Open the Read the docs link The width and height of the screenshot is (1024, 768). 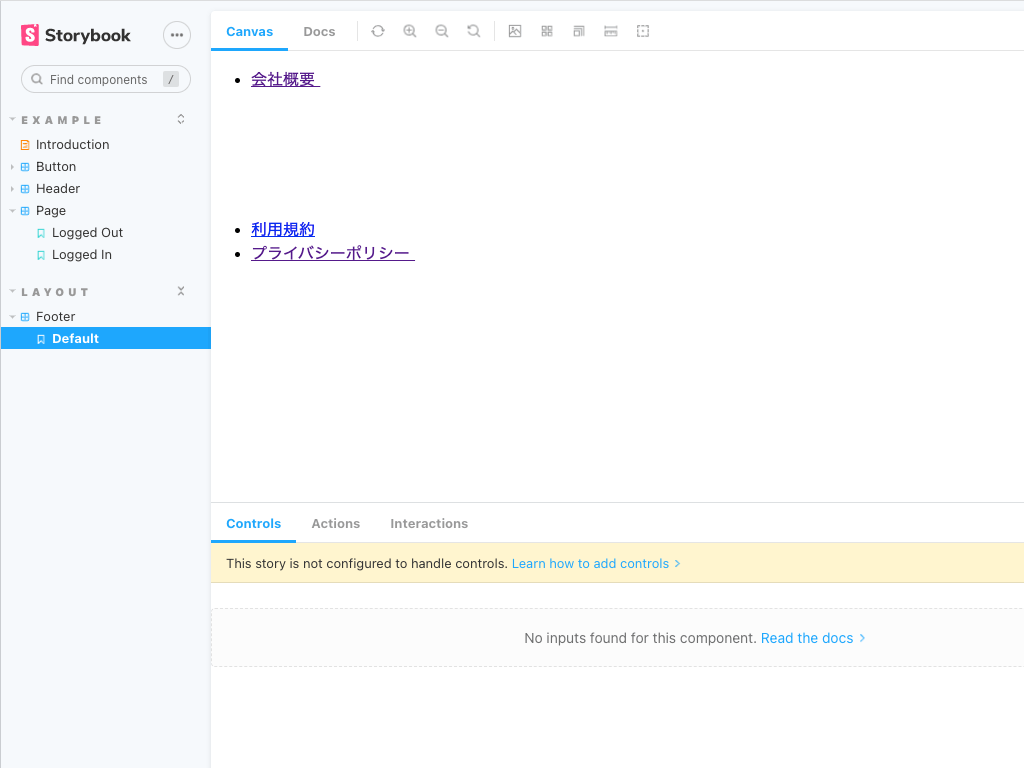click(x=813, y=638)
